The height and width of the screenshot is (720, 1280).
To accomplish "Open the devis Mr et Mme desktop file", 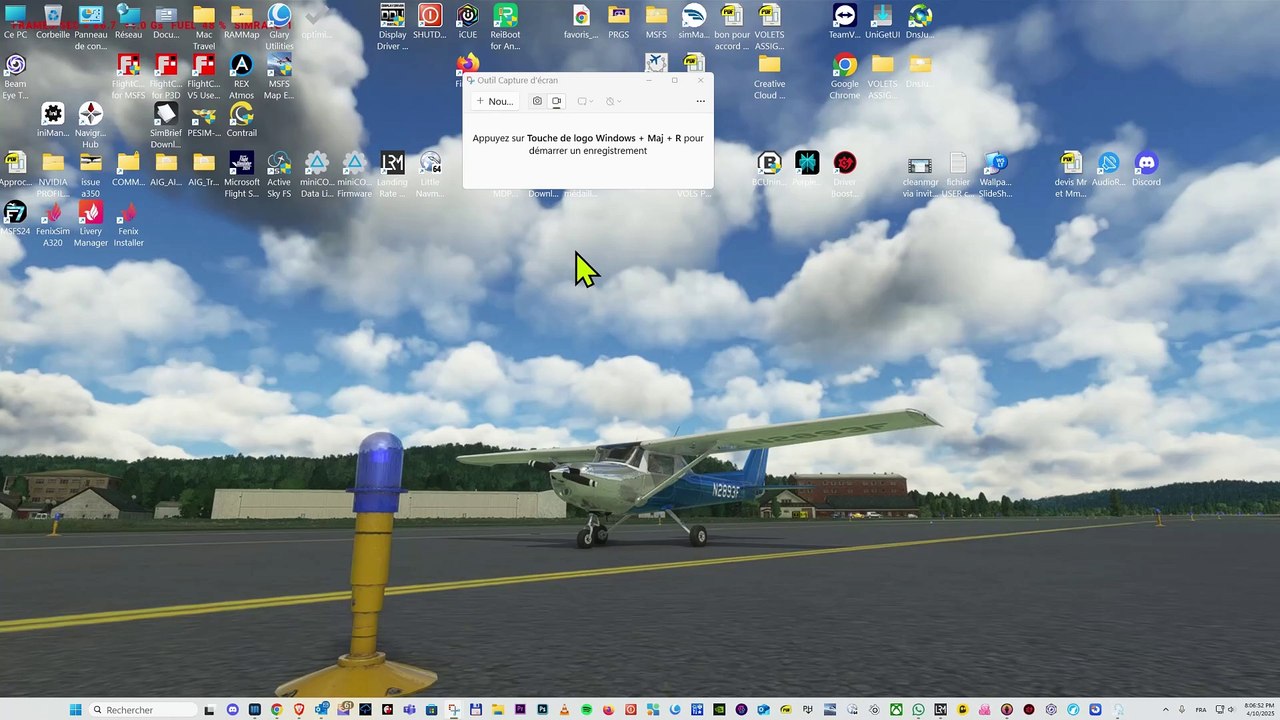I will [1071, 175].
